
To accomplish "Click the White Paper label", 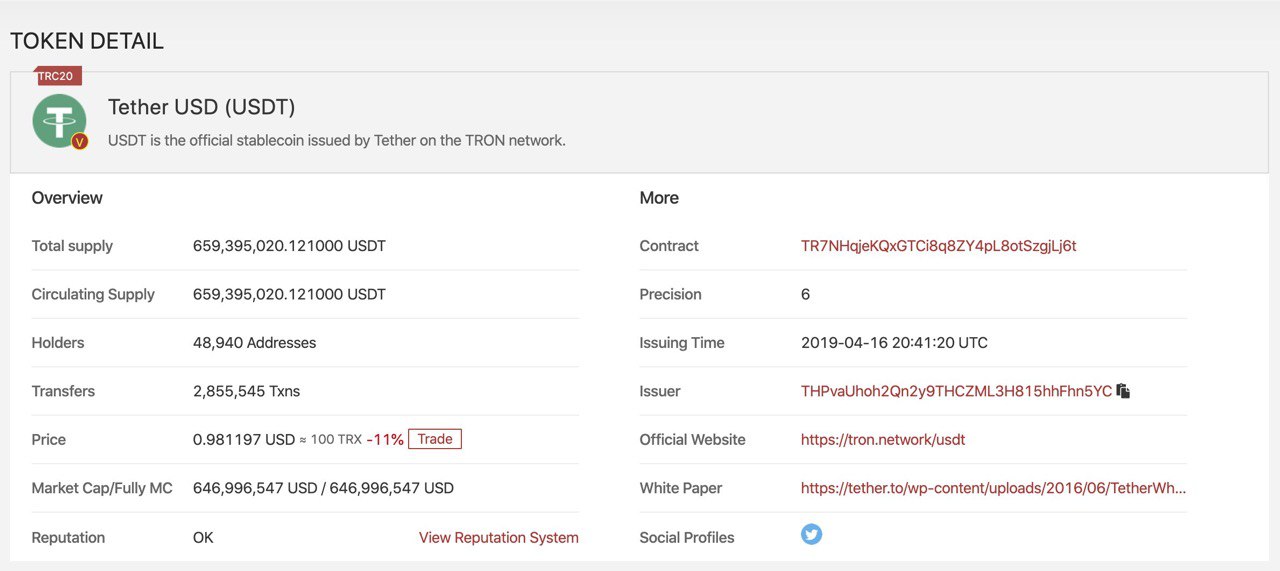I will [681, 488].
